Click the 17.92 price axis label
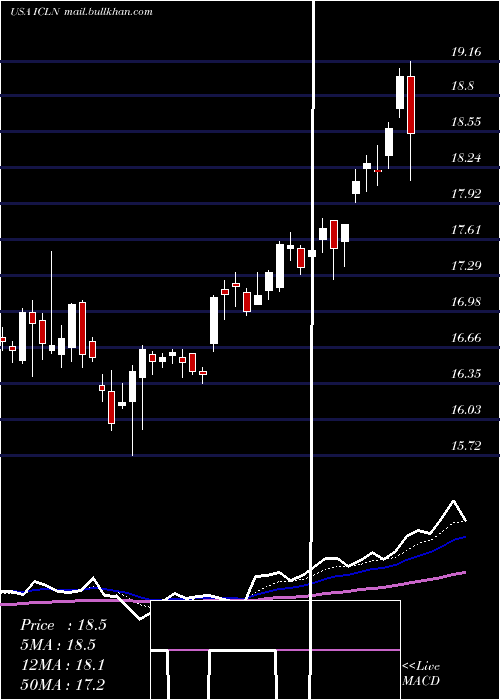 point(466,194)
